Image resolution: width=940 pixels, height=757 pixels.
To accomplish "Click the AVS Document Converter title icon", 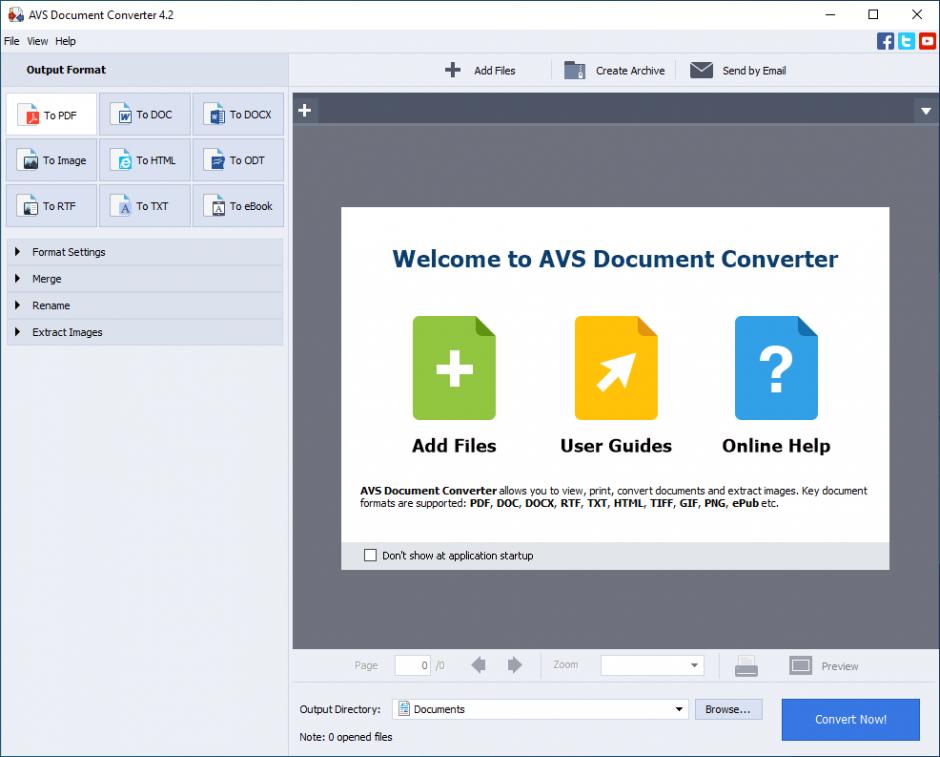I will [x=16, y=14].
